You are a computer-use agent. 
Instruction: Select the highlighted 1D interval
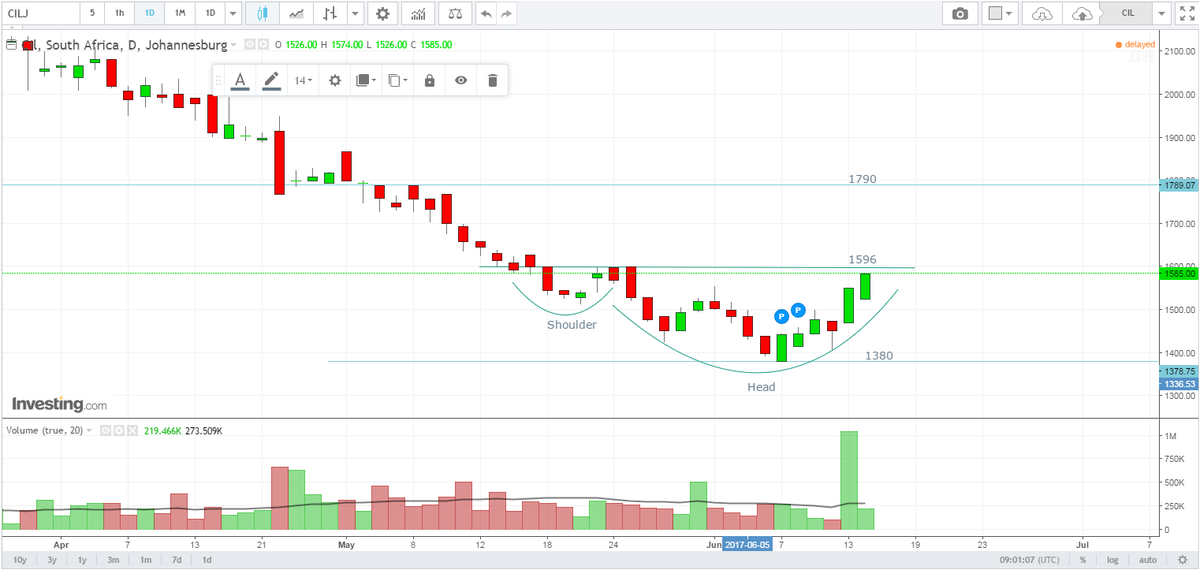pyautogui.click(x=150, y=14)
